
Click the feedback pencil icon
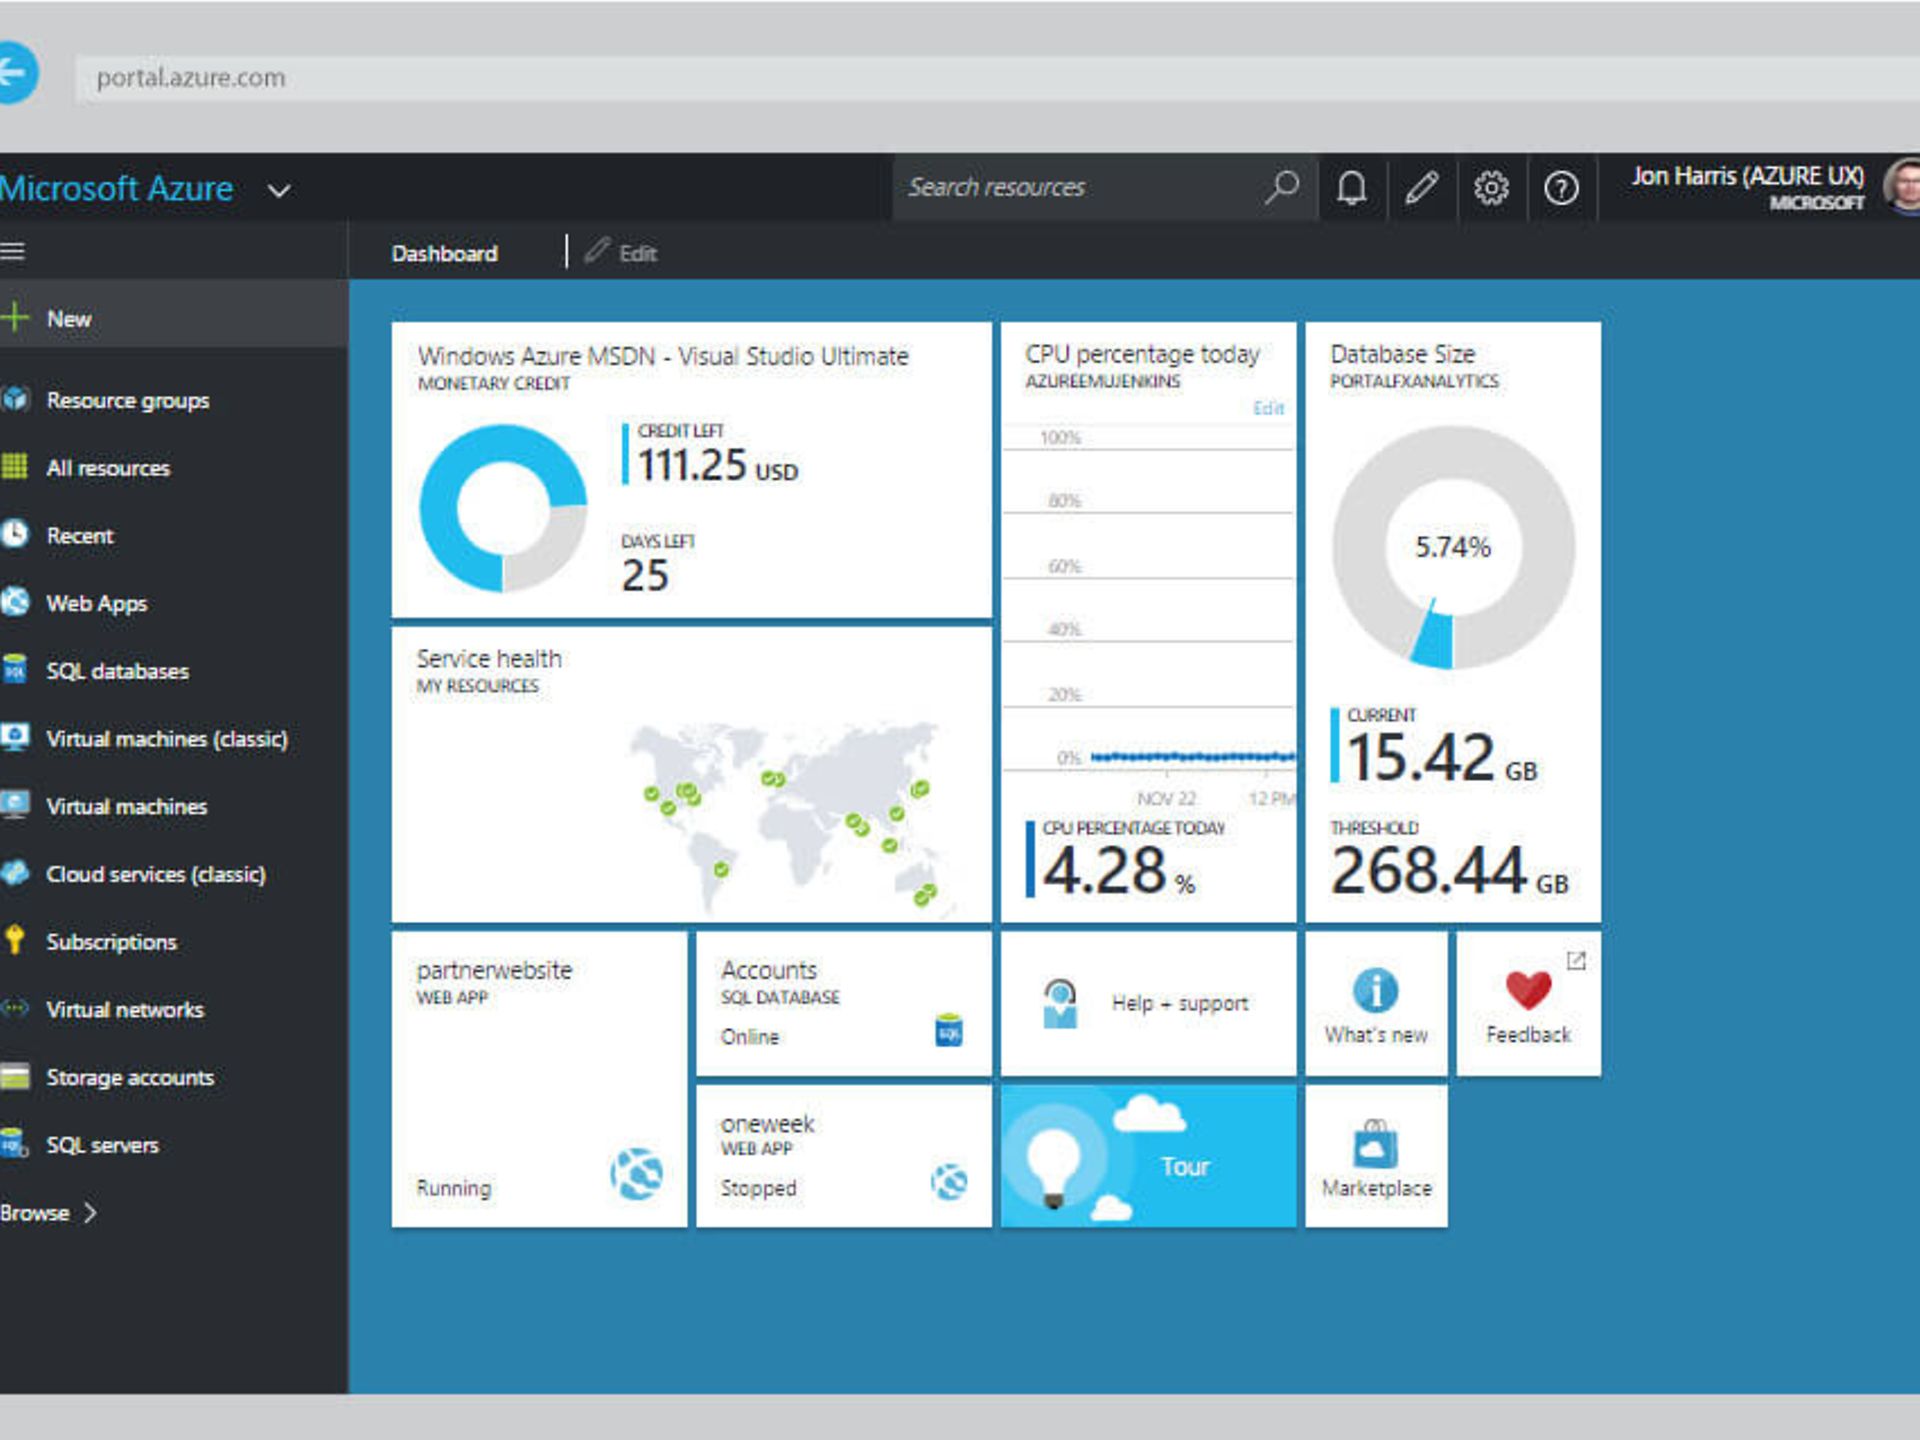coord(1423,187)
